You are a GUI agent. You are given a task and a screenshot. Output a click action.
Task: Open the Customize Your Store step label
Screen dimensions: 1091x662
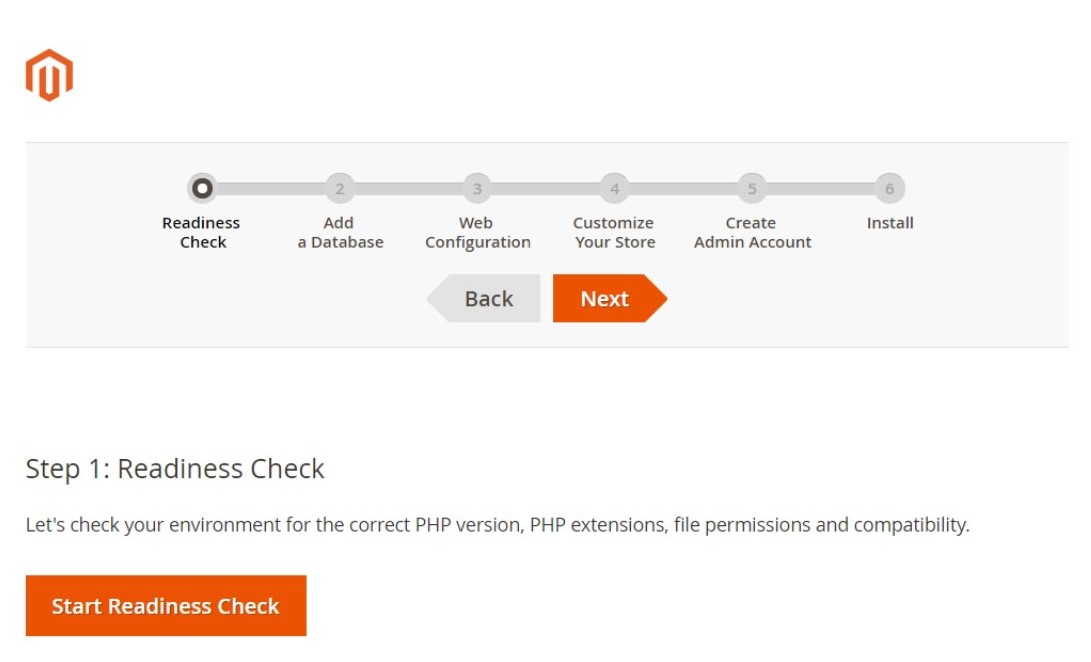pos(614,233)
